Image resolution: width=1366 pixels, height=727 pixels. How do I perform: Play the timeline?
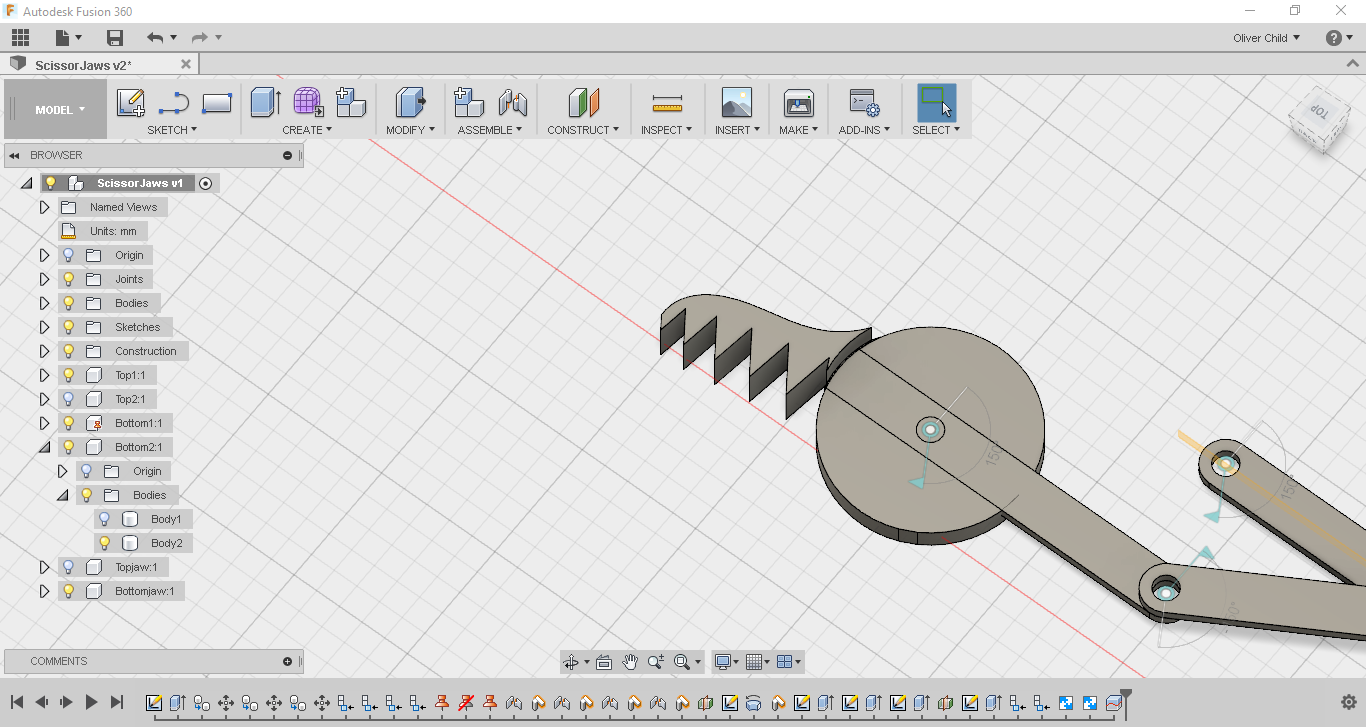pos(91,702)
